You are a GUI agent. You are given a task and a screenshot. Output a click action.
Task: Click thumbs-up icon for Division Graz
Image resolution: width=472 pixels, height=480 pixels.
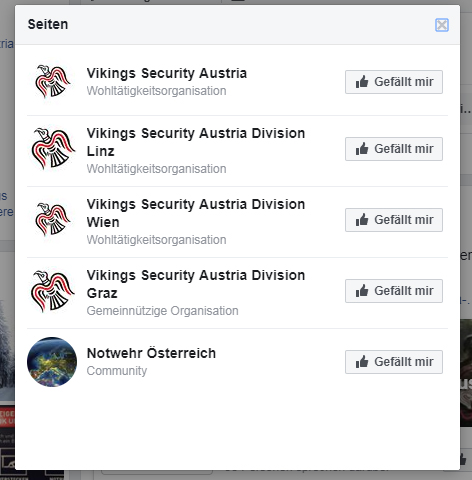pyautogui.click(x=362, y=291)
